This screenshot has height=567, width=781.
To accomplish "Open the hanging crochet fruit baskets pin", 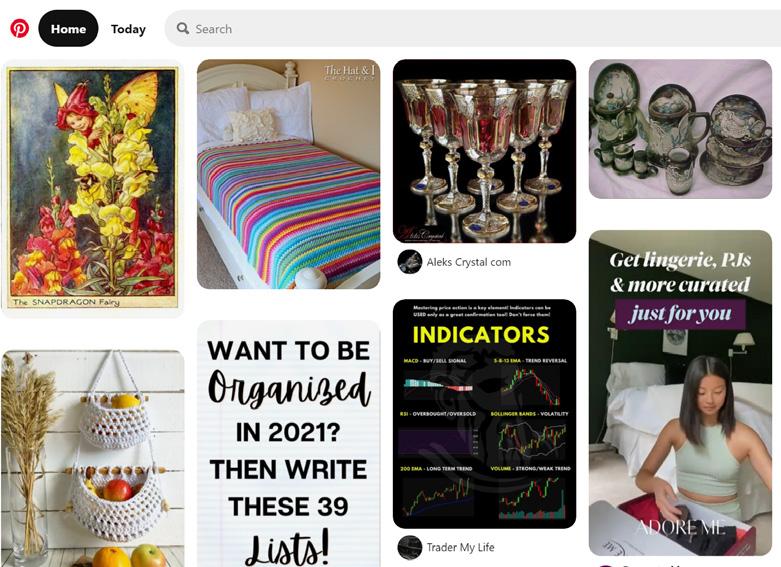I will pos(93,458).
